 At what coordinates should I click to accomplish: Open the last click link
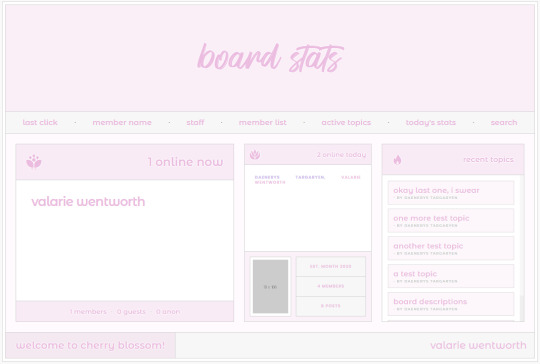pyautogui.click(x=40, y=123)
